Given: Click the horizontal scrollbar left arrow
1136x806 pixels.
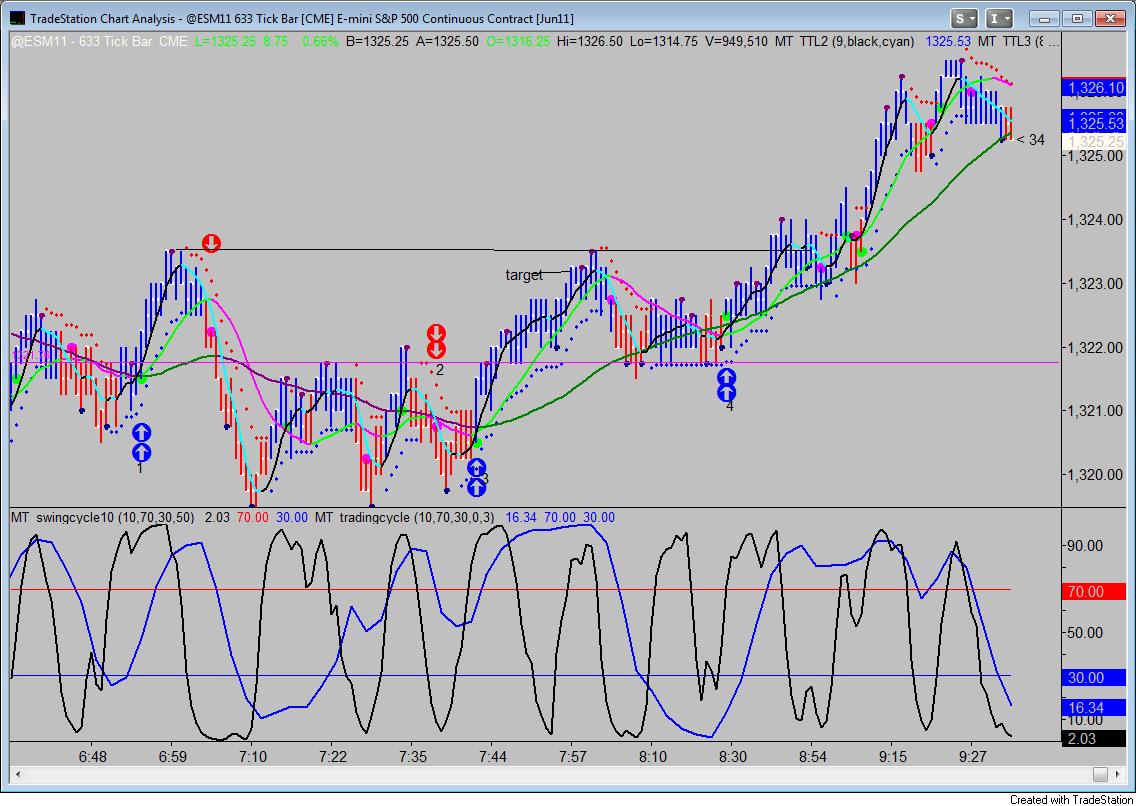Looking at the screenshot, I should [x=17, y=774].
